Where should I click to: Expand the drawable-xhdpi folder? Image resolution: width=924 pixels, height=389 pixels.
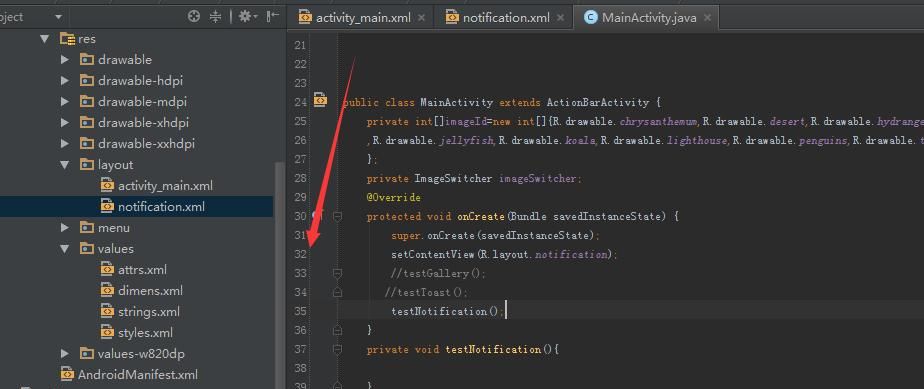(x=65, y=123)
